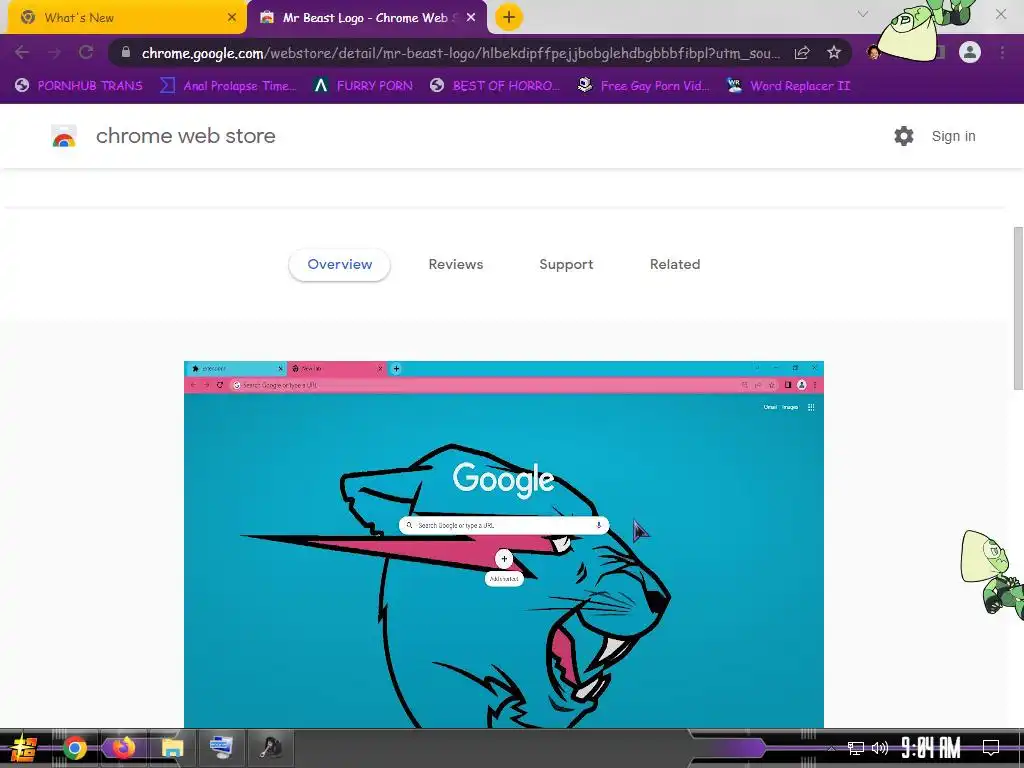Click the page vertical scrollbar thumb
This screenshot has height=768, width=1024.
tap(1018, 308)
